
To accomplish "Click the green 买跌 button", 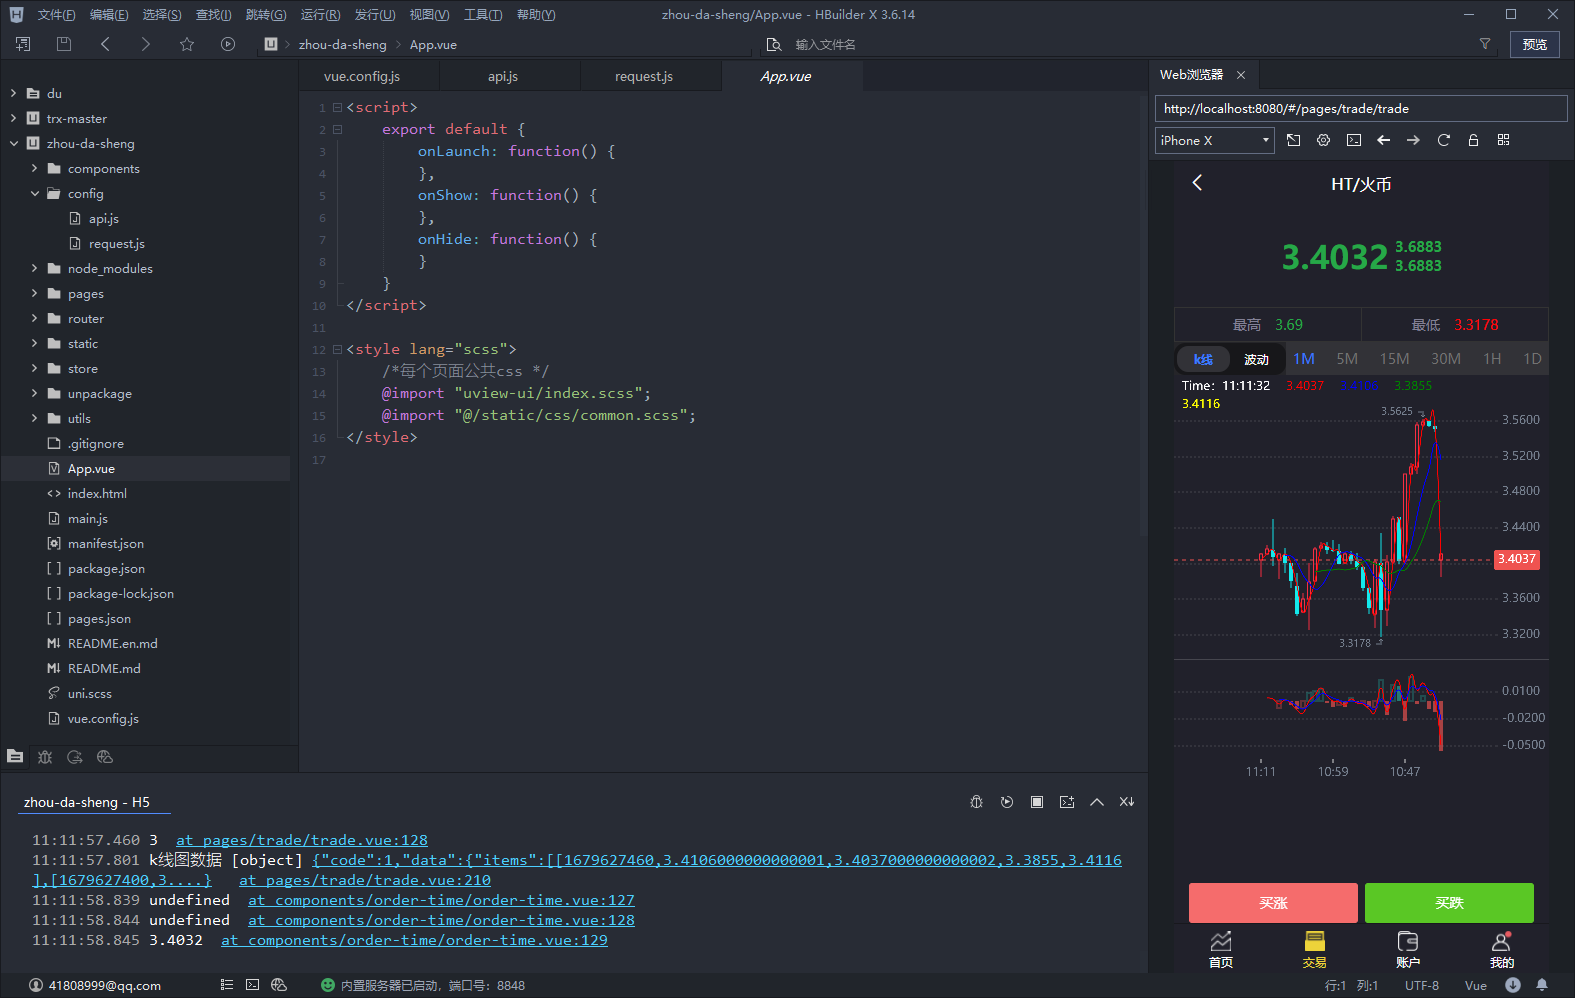I will (x=1449, y=903).
